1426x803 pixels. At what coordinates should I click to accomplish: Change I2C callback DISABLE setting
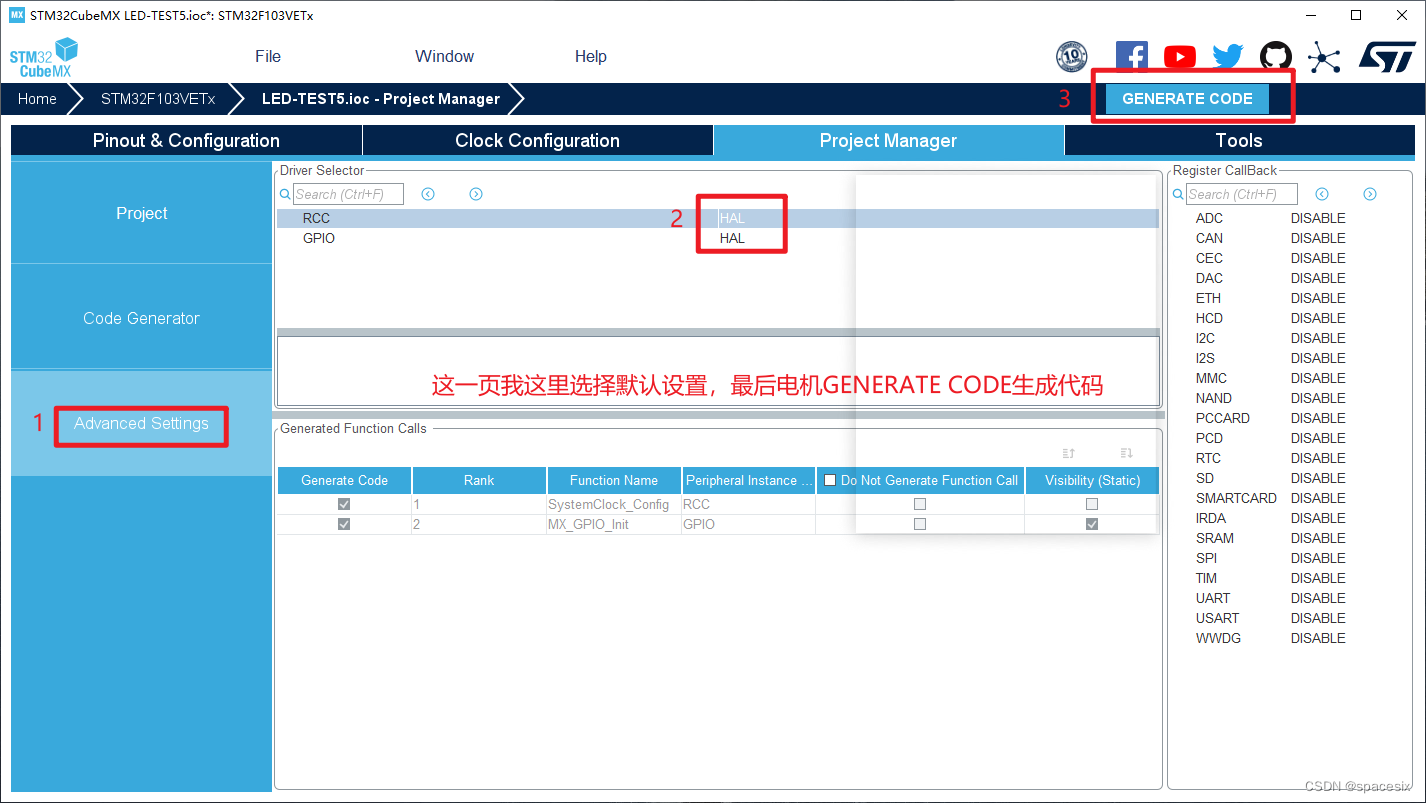1317,338
